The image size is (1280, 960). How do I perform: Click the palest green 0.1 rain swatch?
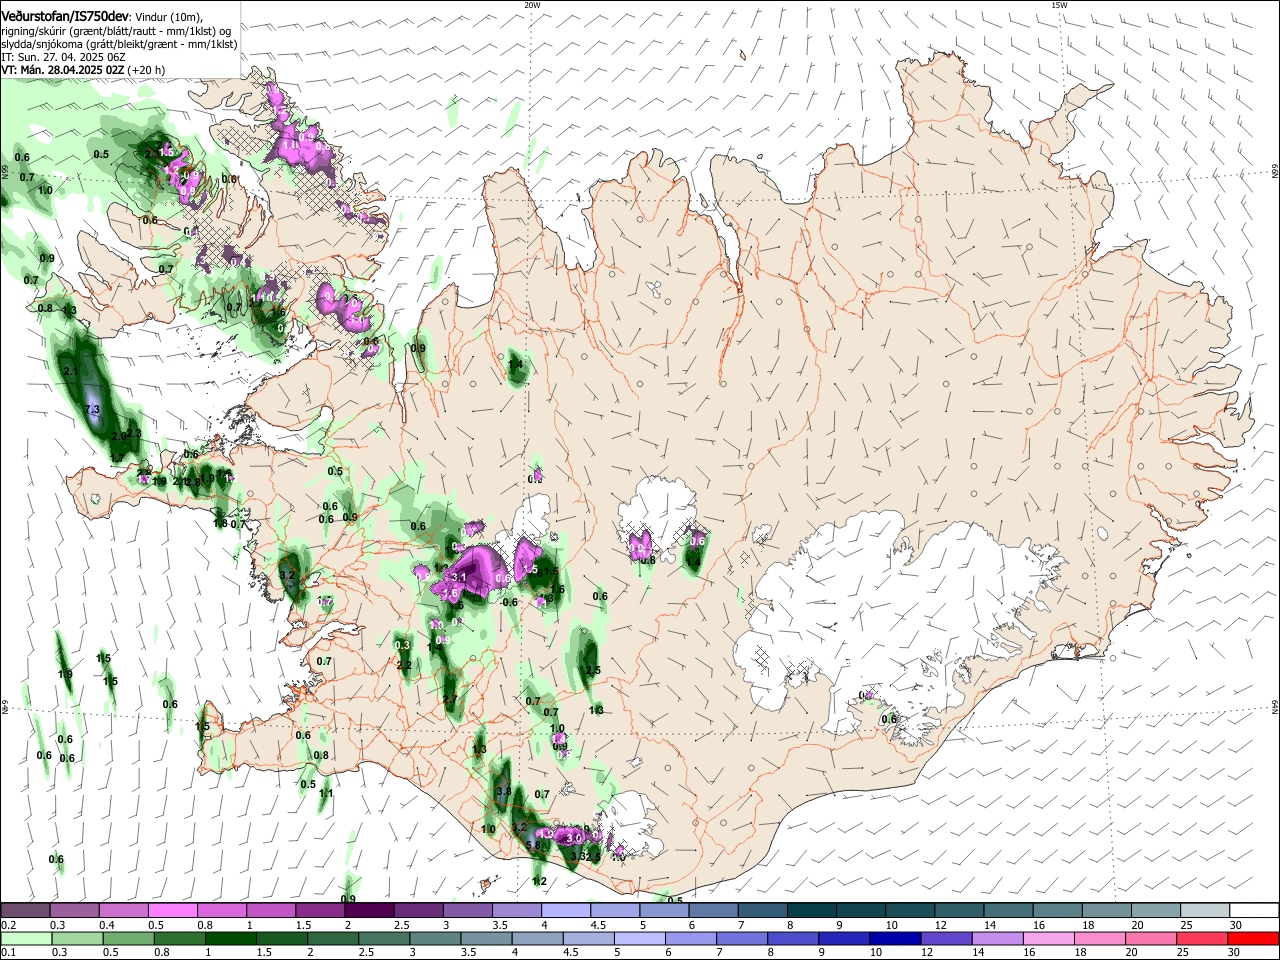coord(25,937)
